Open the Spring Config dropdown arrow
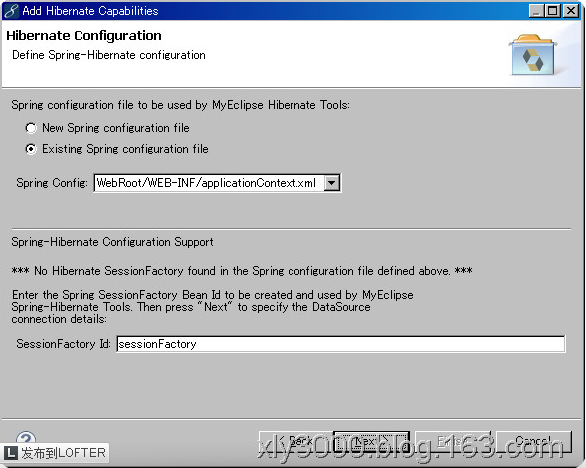Screen dimensions: 586x468 coord(331,183)
